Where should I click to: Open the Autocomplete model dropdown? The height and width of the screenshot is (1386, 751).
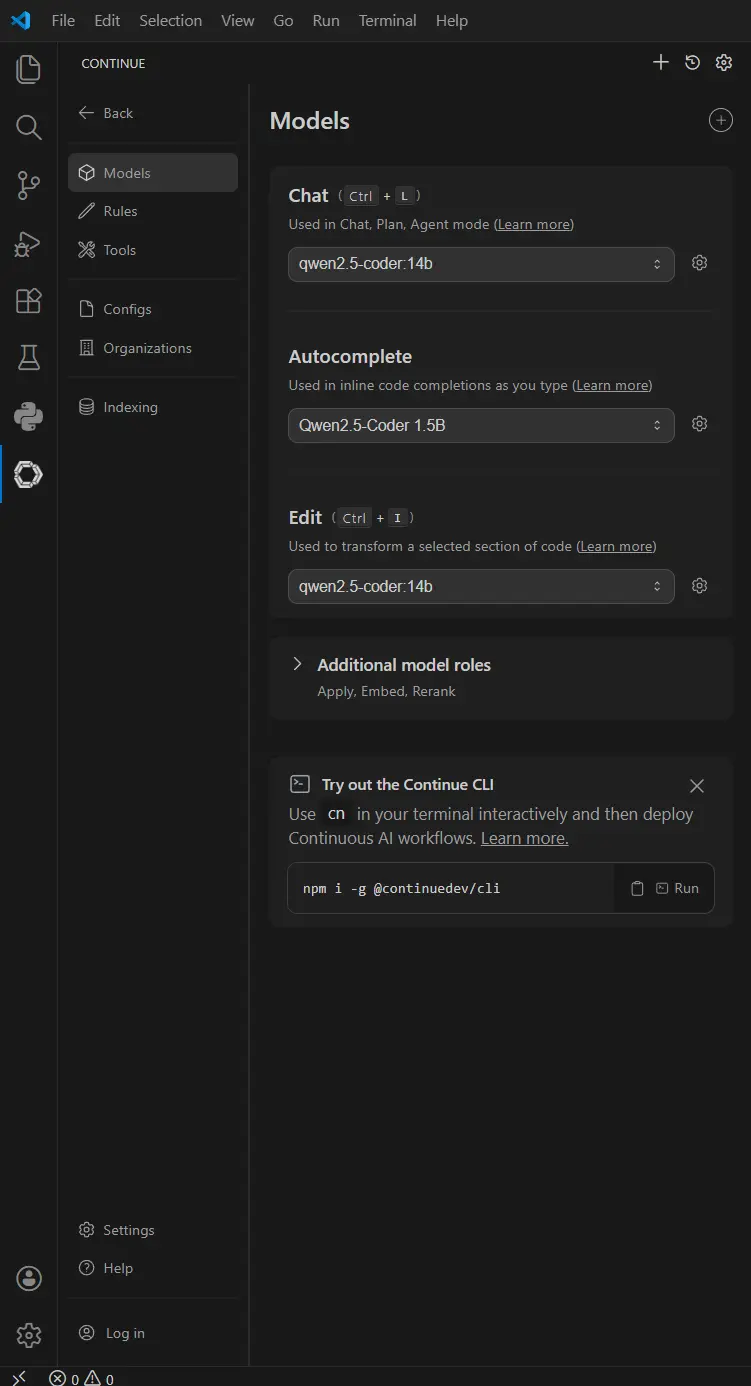(x=480, y=425)
